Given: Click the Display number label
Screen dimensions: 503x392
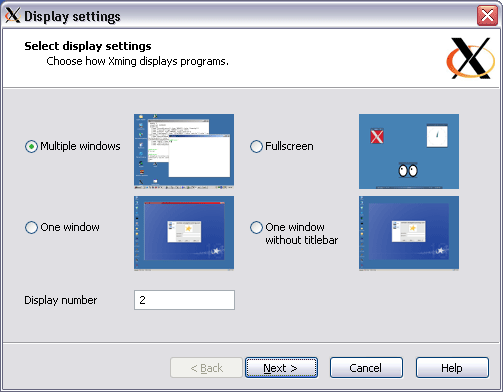Looking at the screenshot, I should [x=61, y=300].
